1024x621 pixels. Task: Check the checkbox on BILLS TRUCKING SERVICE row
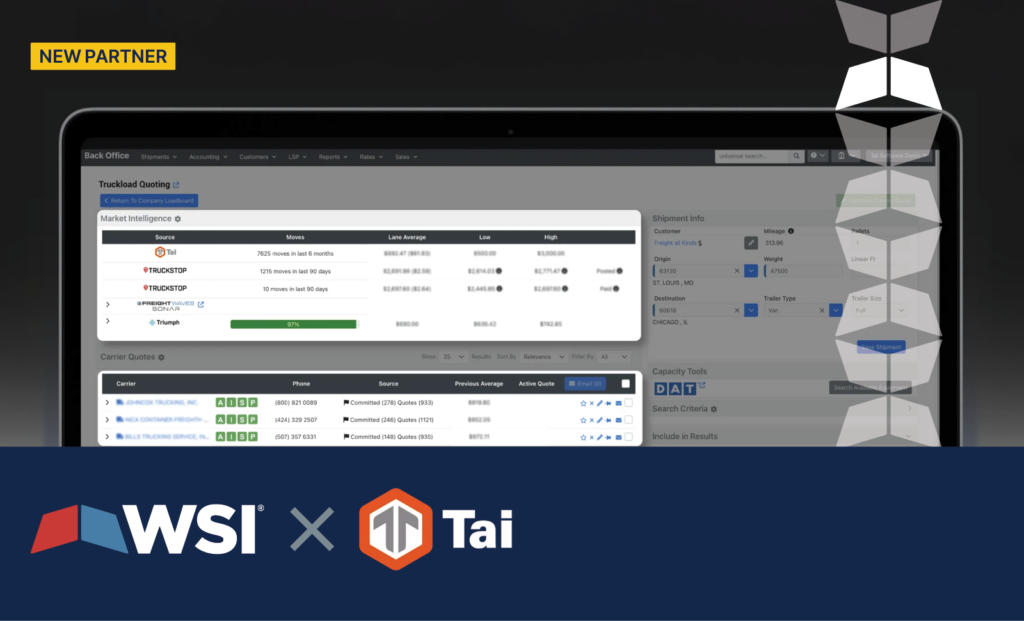[629, 437]
